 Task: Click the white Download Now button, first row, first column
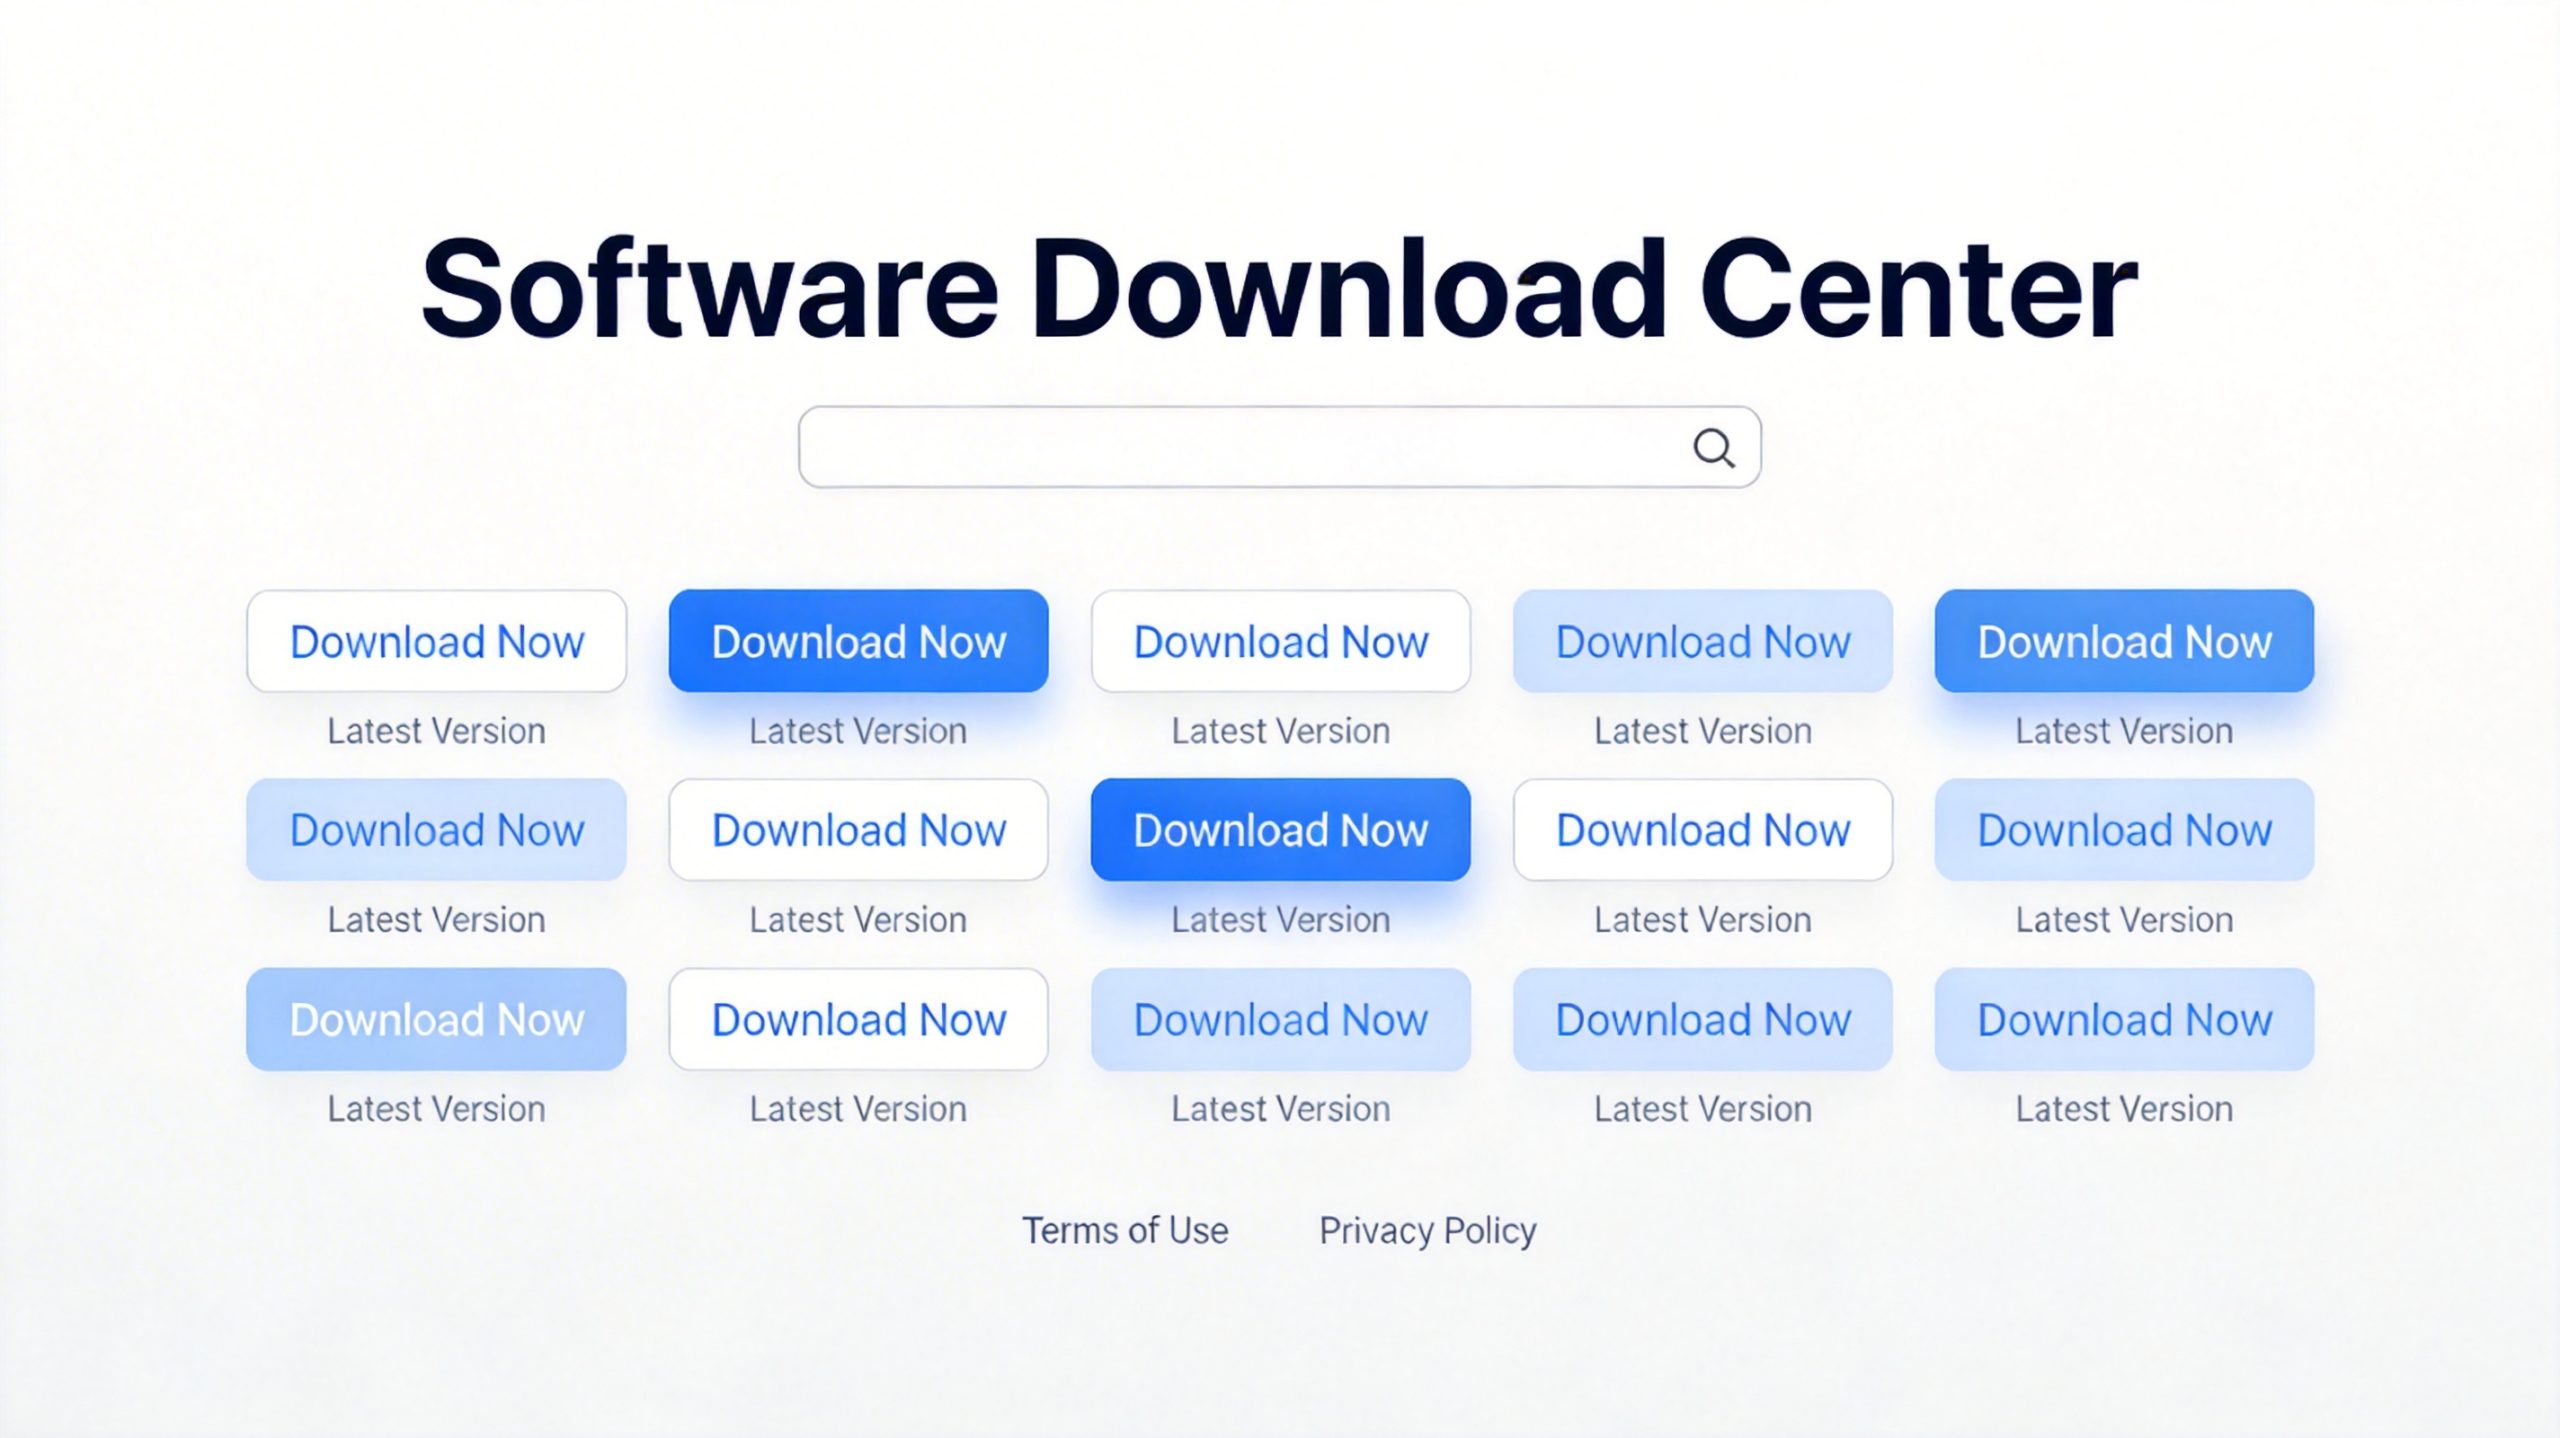click(x=437, y=641)
